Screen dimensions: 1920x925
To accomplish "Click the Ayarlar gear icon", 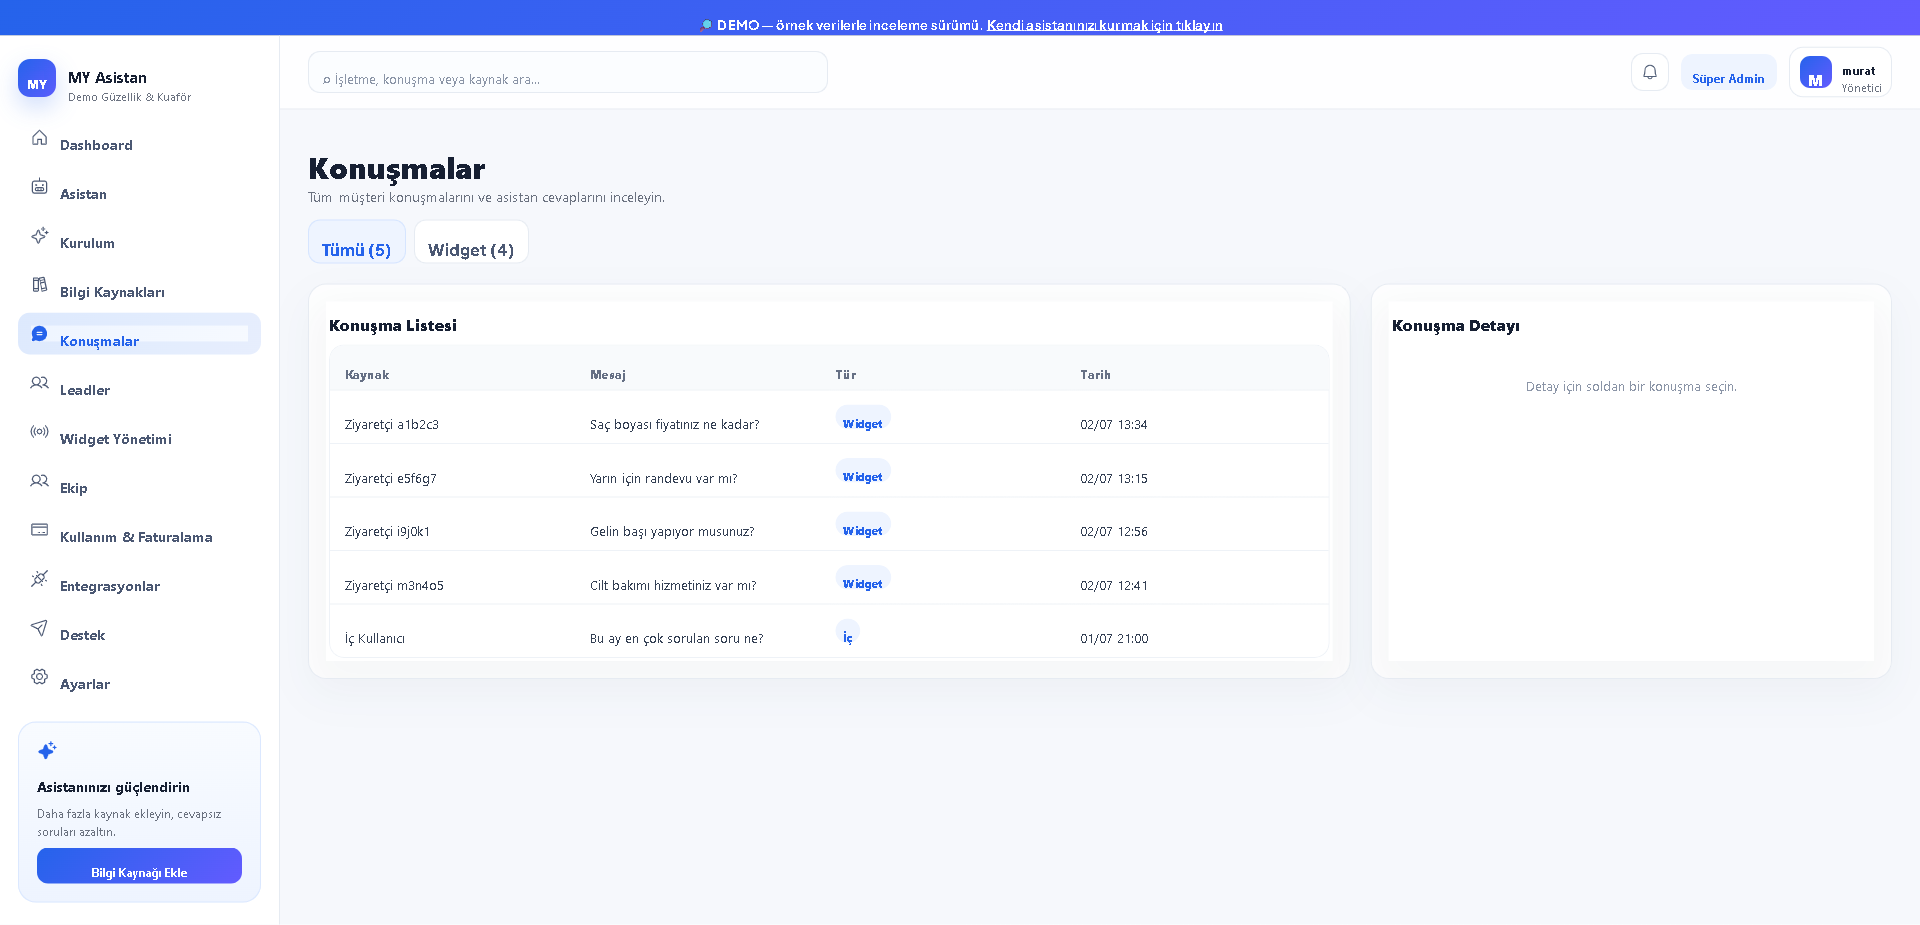I will click(39, 677).
